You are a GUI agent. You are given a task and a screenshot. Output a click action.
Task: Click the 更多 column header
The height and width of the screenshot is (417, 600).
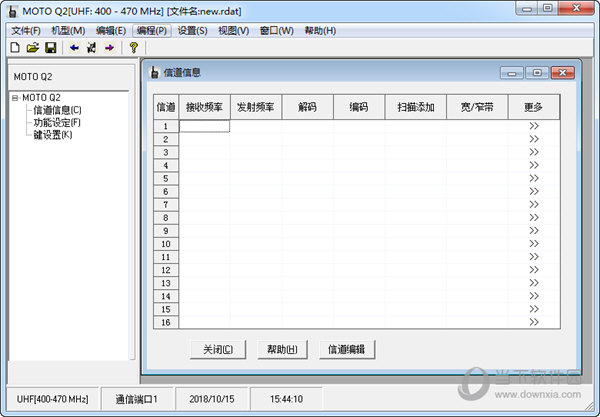click(x=534, y=107)
